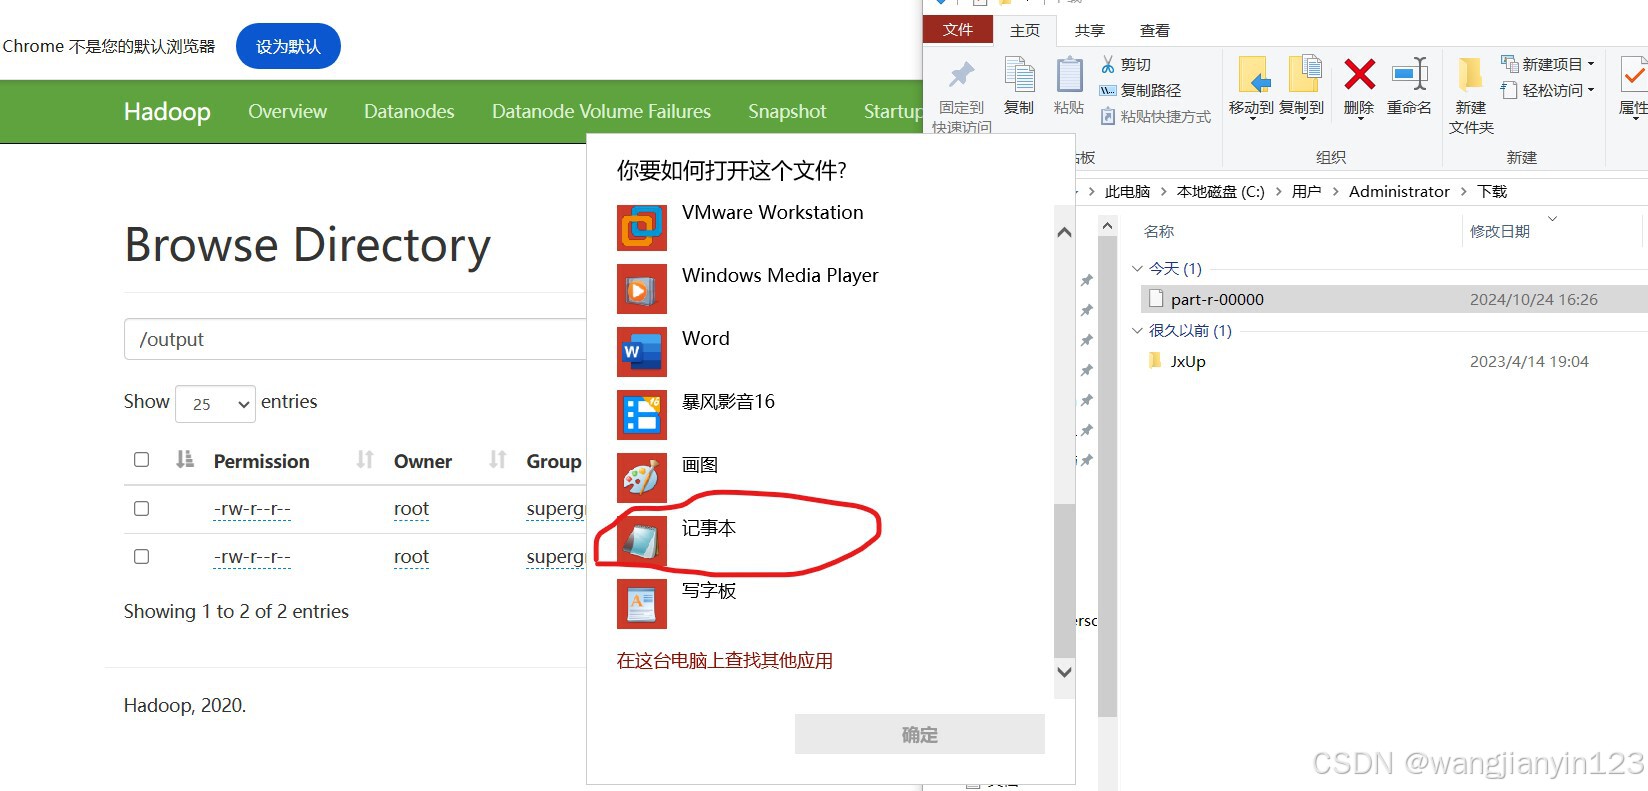Screen dimensions: 1648x791
Task: Click the 粘贴 paste icon in ribbon
Action: [x=1069, y=75]
